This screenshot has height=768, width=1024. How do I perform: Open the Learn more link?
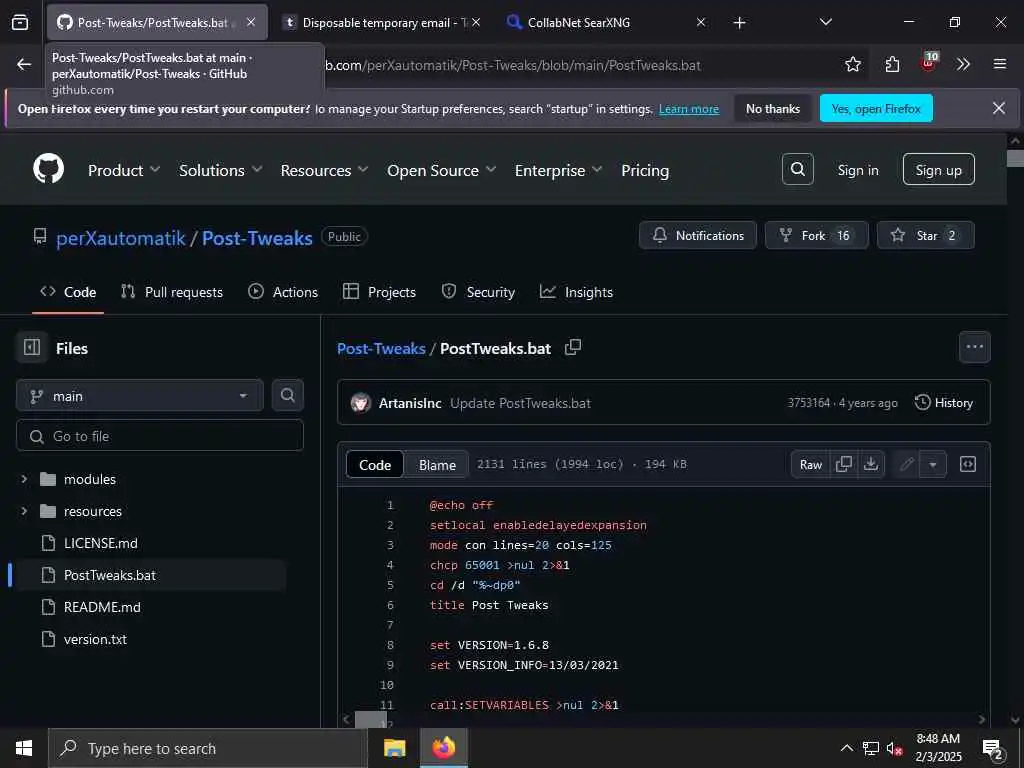point(688,109)
